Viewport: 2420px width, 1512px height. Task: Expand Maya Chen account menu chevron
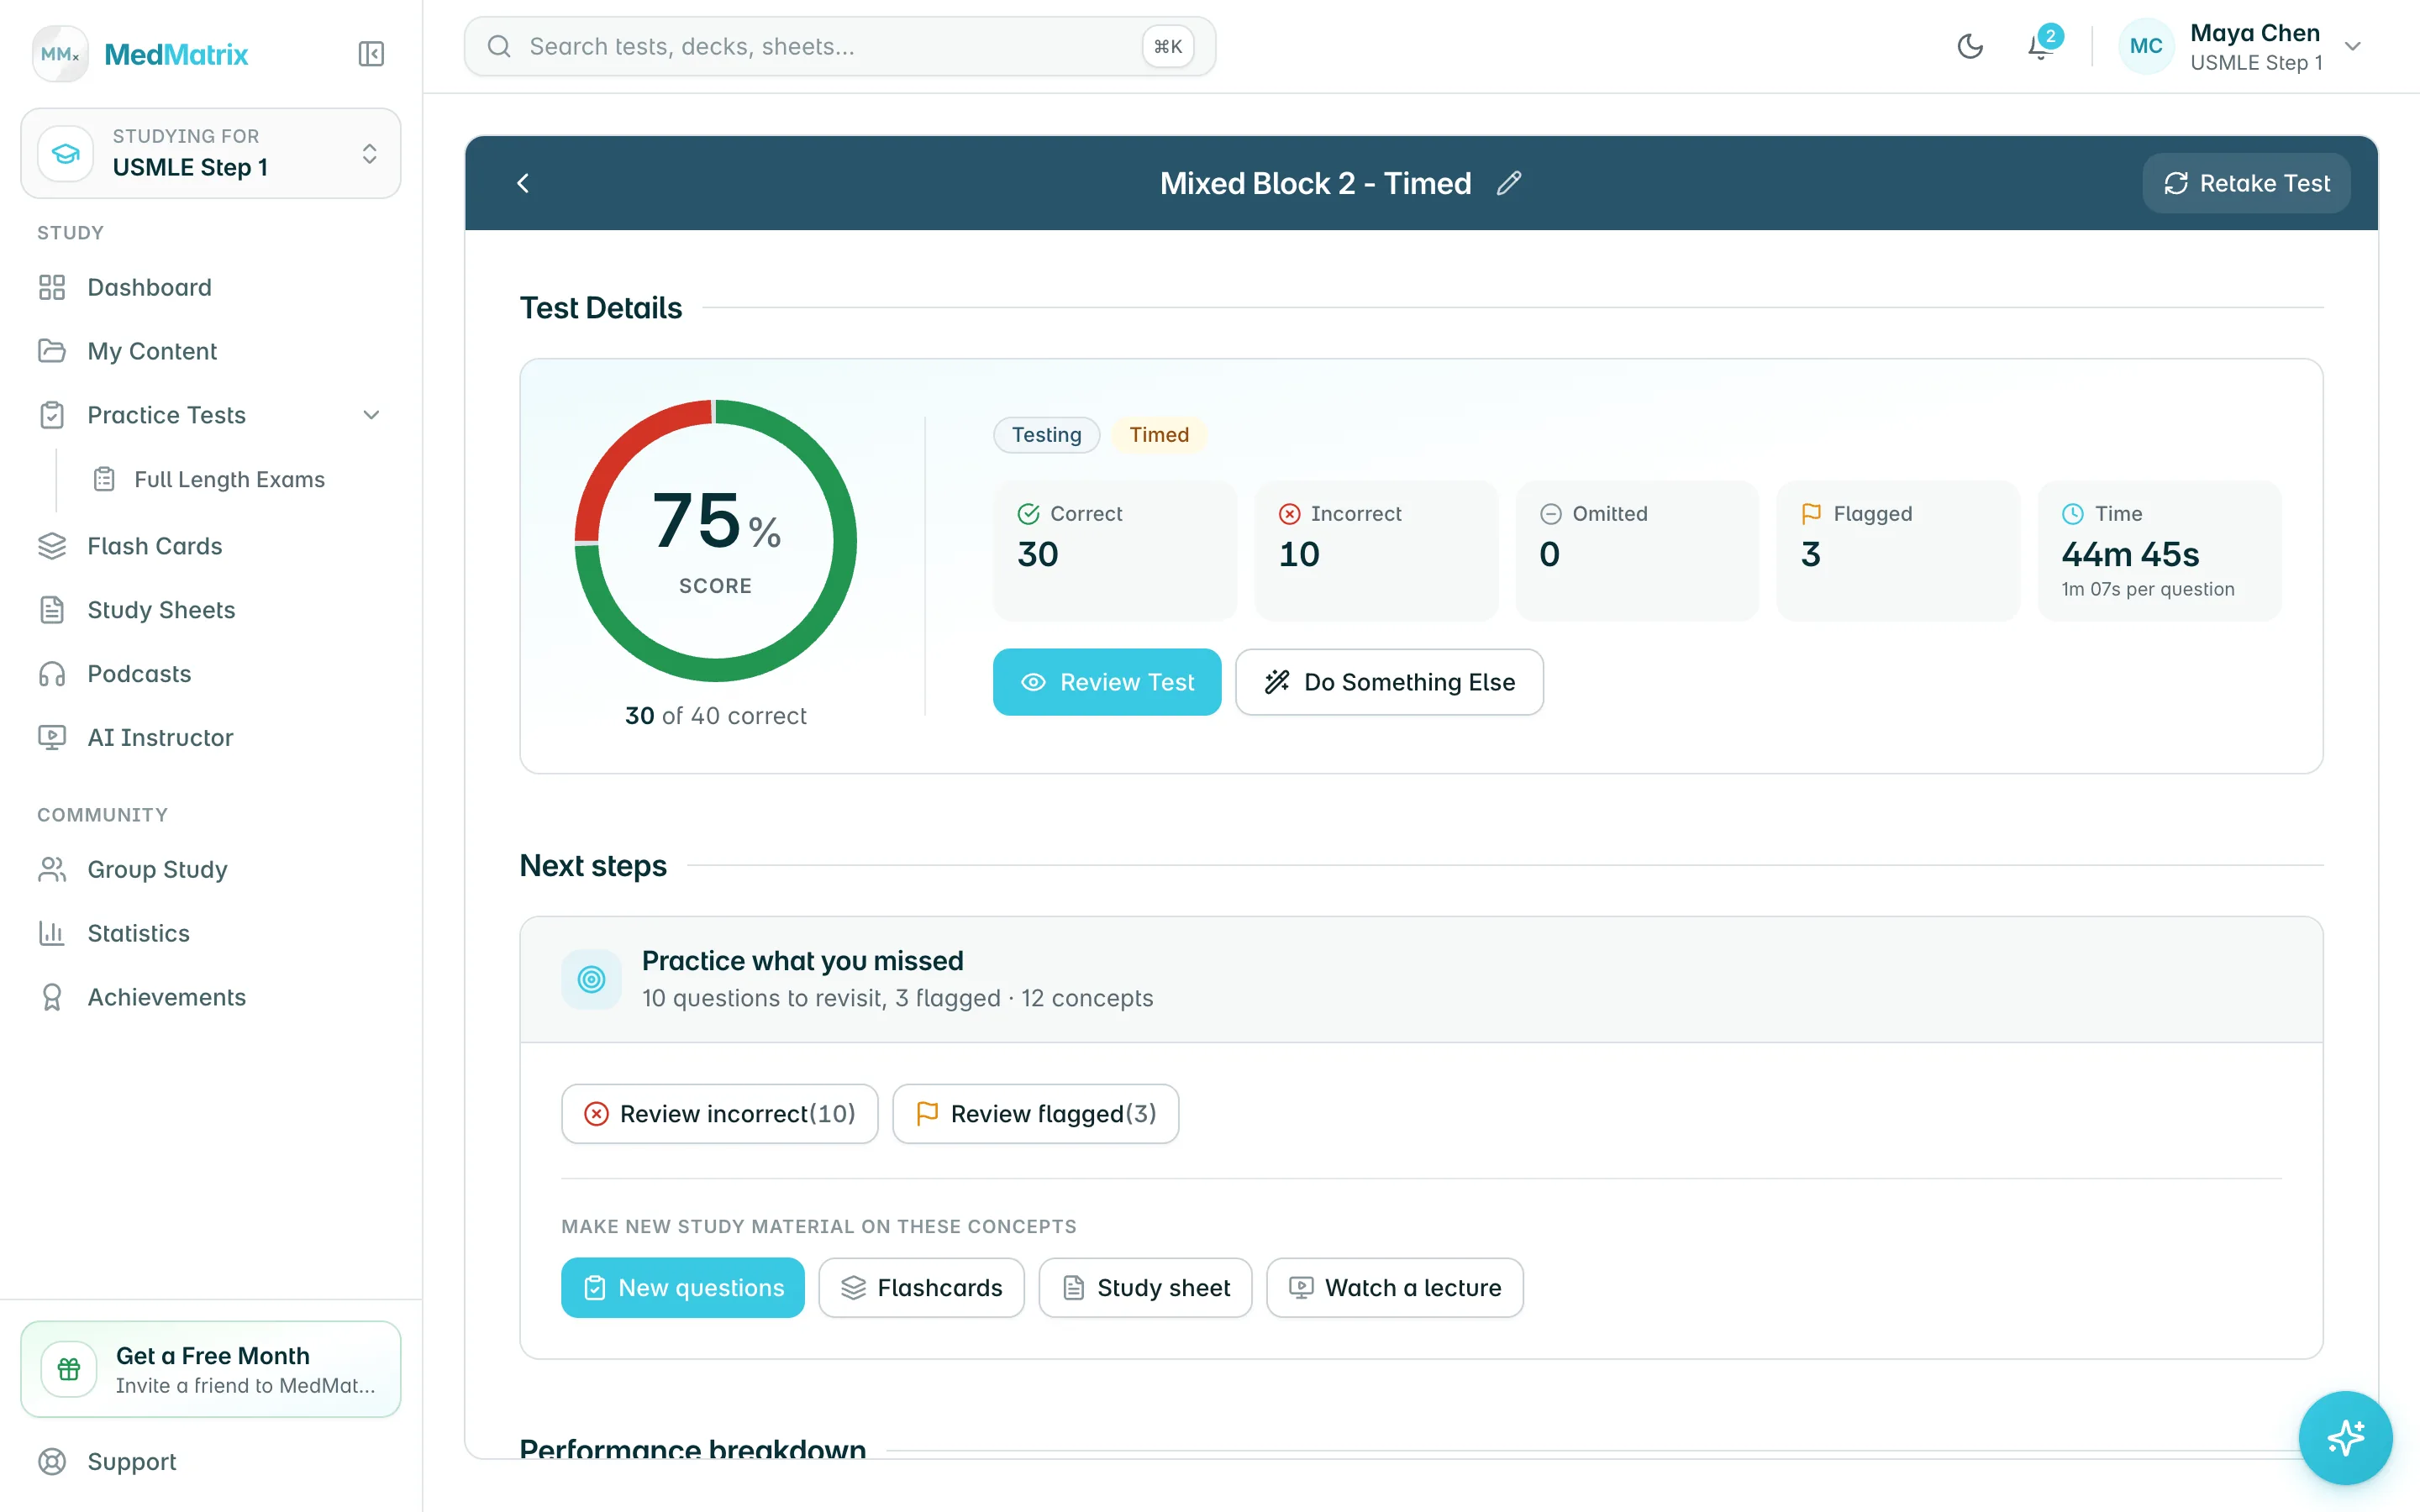coord(2353,46)
